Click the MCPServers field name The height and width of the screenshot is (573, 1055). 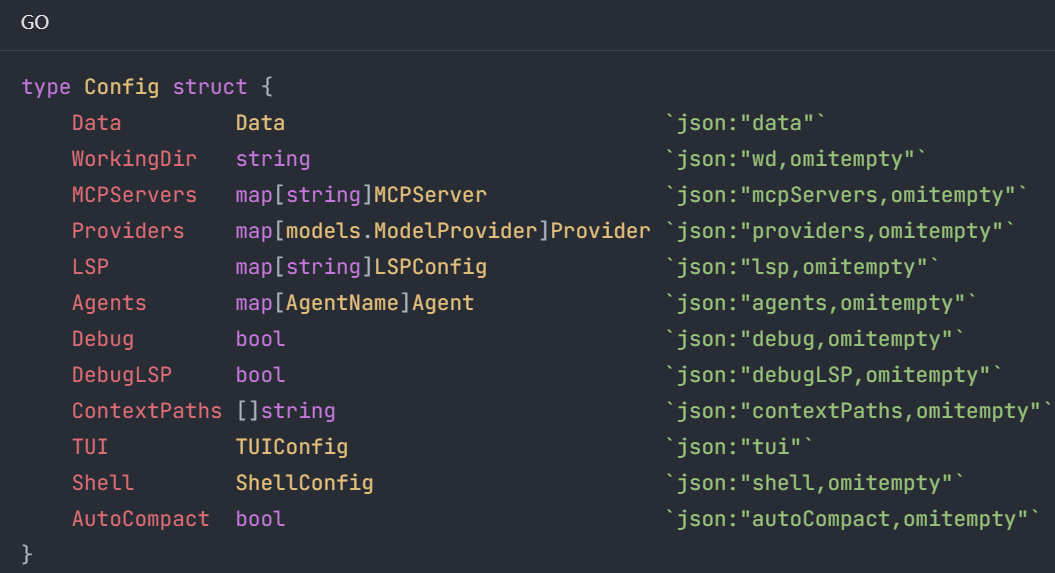point(134,195)
